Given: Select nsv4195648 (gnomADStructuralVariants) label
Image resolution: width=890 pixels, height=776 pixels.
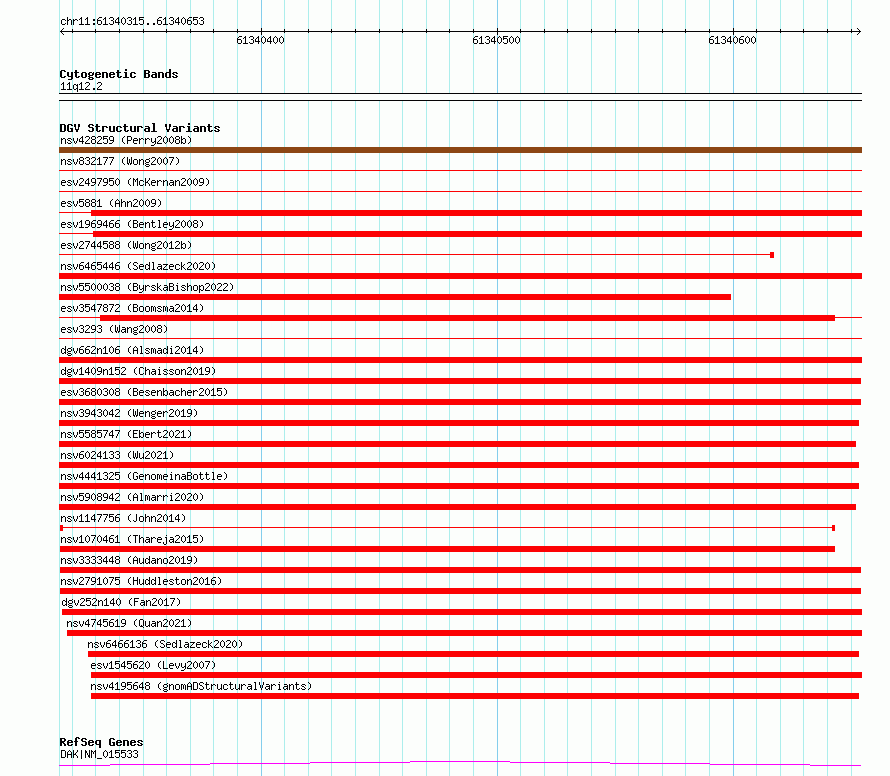Looking at the screenshot, I should [201, 686].
